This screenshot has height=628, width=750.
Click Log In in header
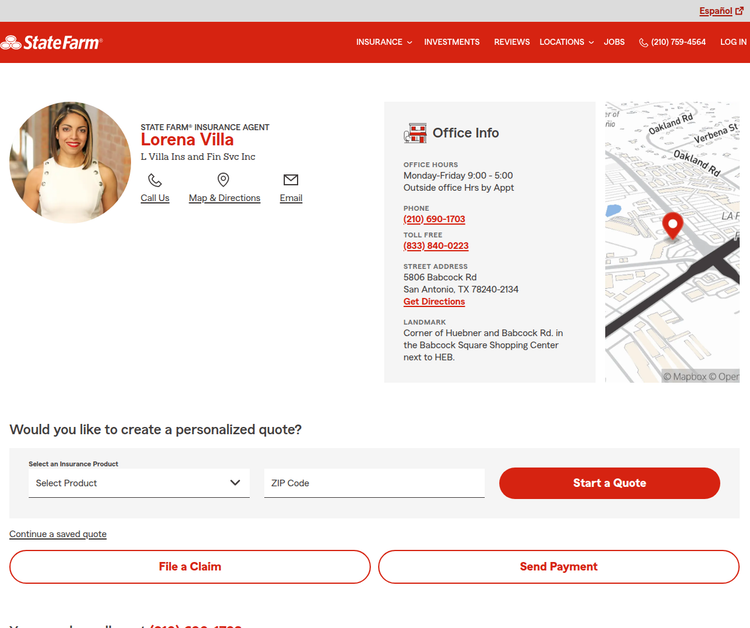[733, 42]
